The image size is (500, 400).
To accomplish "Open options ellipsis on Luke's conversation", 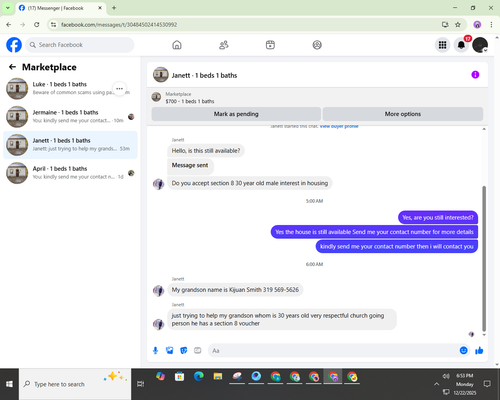I will coord(119,88).
